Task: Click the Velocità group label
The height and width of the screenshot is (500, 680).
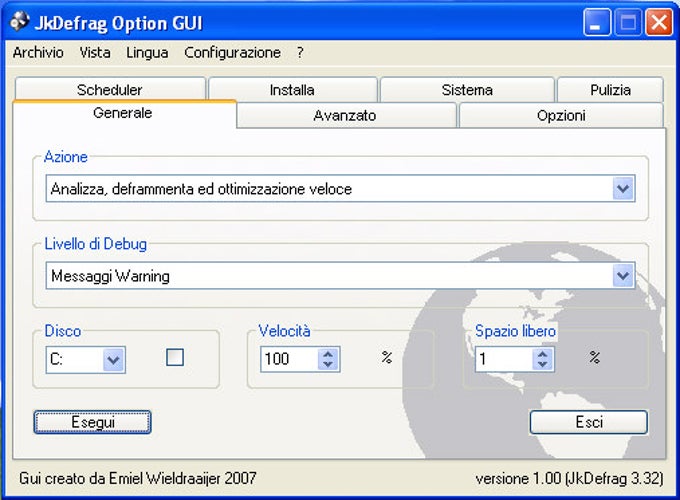Action: [x=284, y=331]
